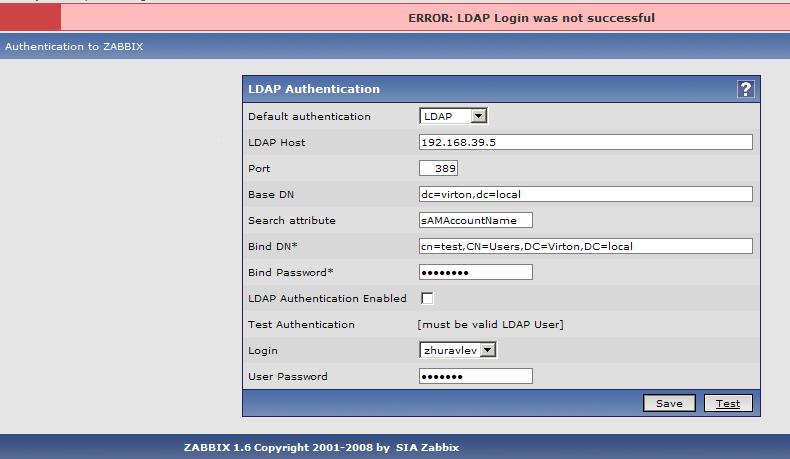This screenshot has height=459, width=790.
Task: Click the User Password label
Action: pyautogui.click(x=288, y=376)
